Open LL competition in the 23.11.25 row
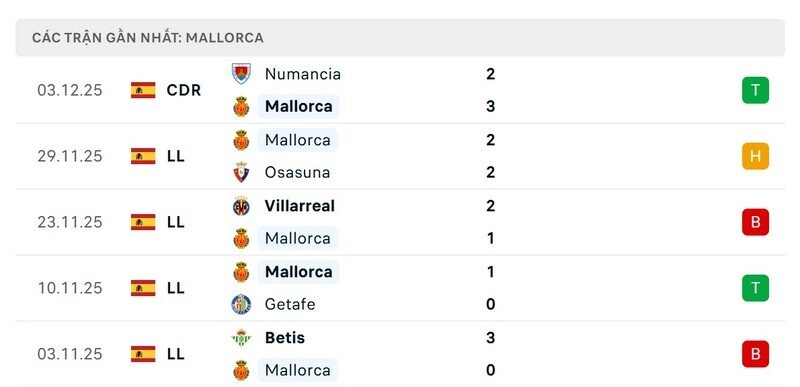 [176, 222]
